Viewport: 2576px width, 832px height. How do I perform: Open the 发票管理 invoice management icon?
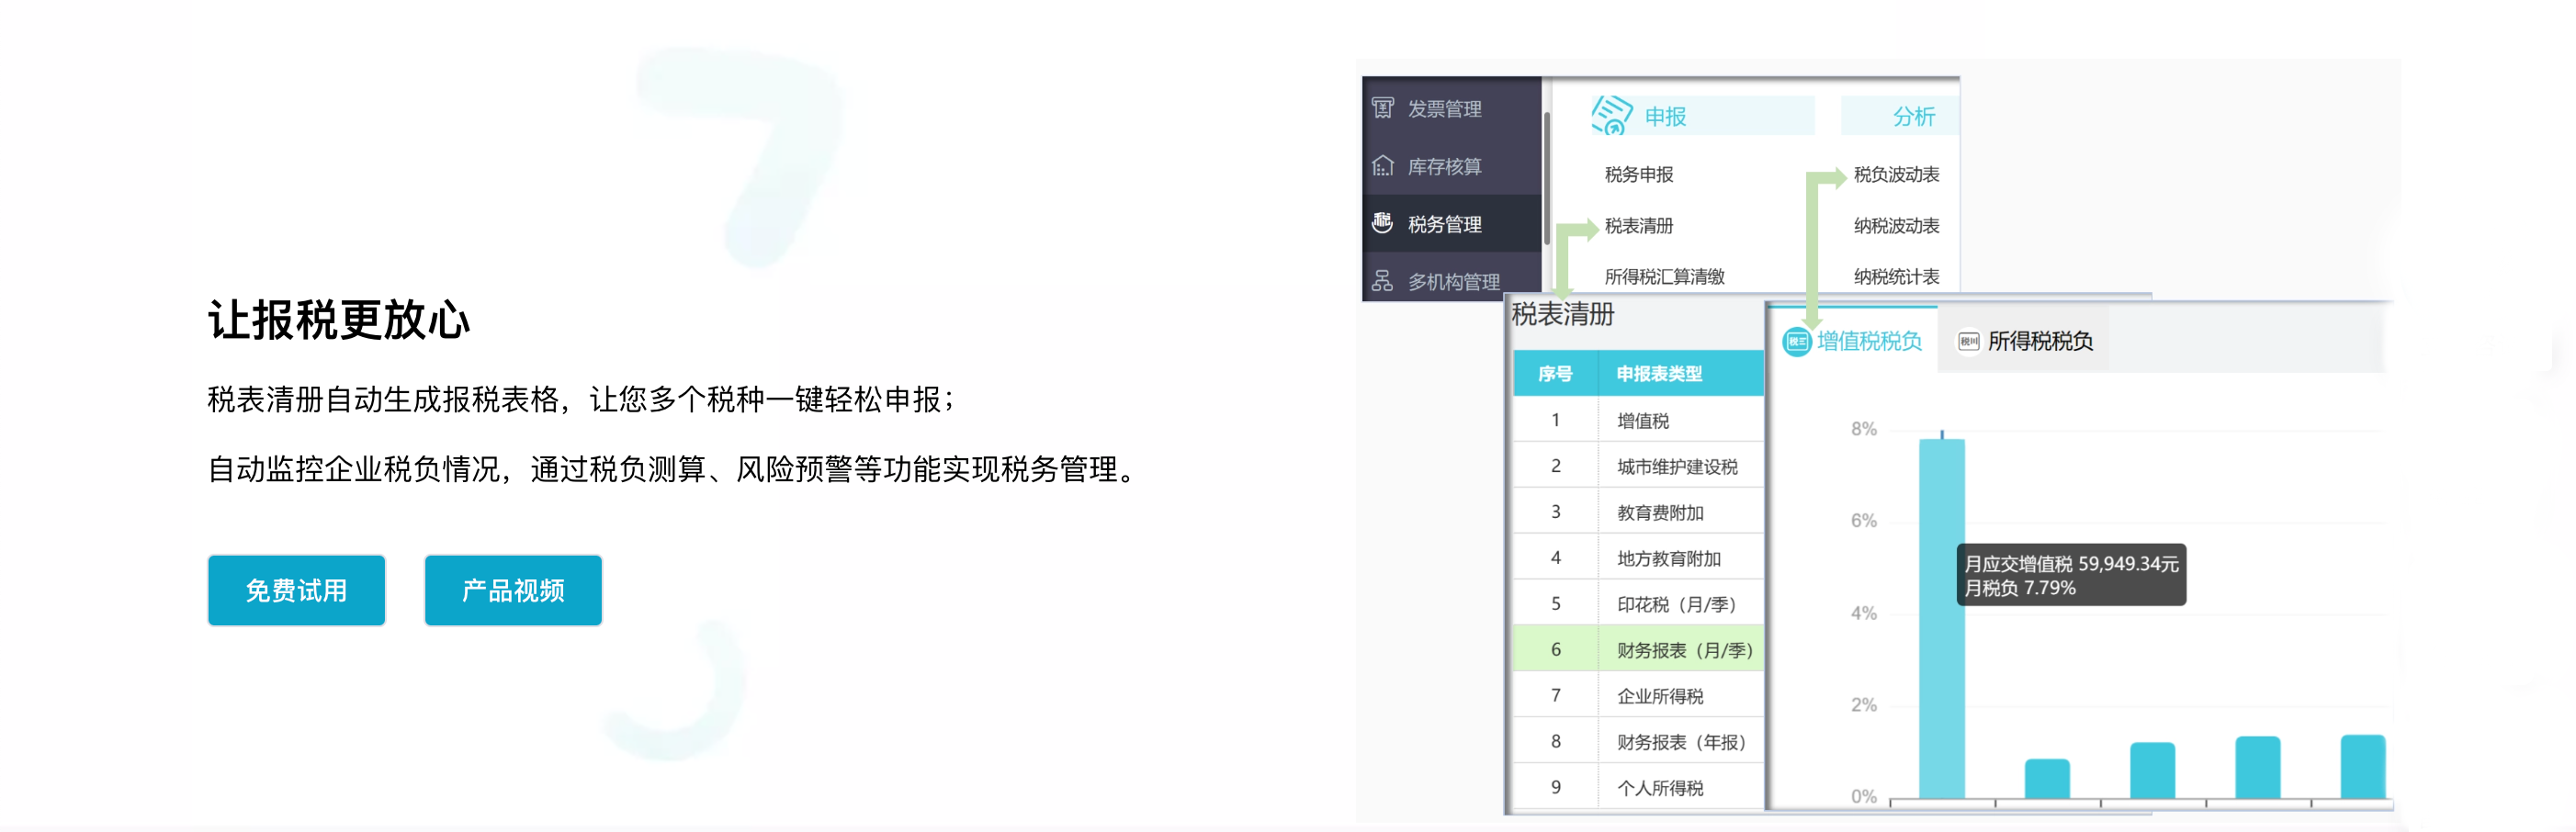coord(1382,109)
